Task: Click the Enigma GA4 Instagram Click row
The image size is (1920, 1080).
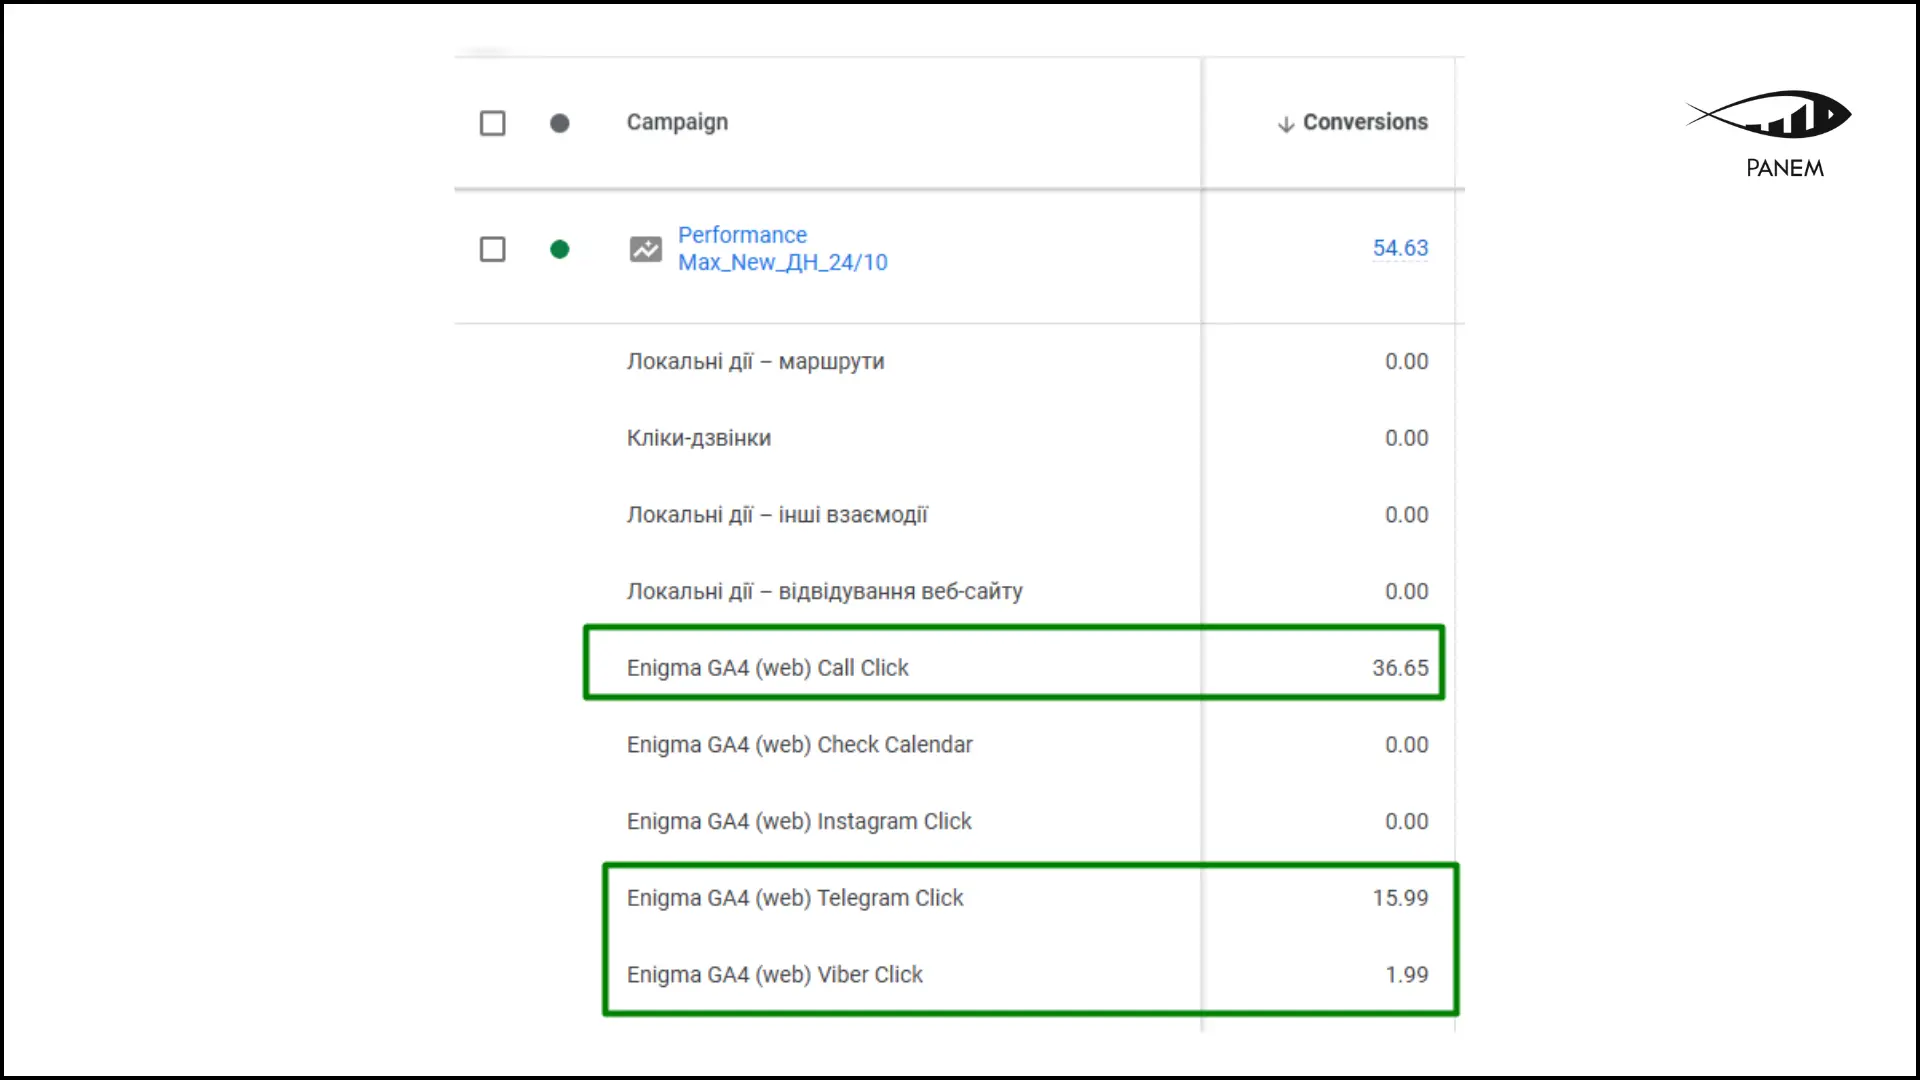Action: (x=799, y=822)
